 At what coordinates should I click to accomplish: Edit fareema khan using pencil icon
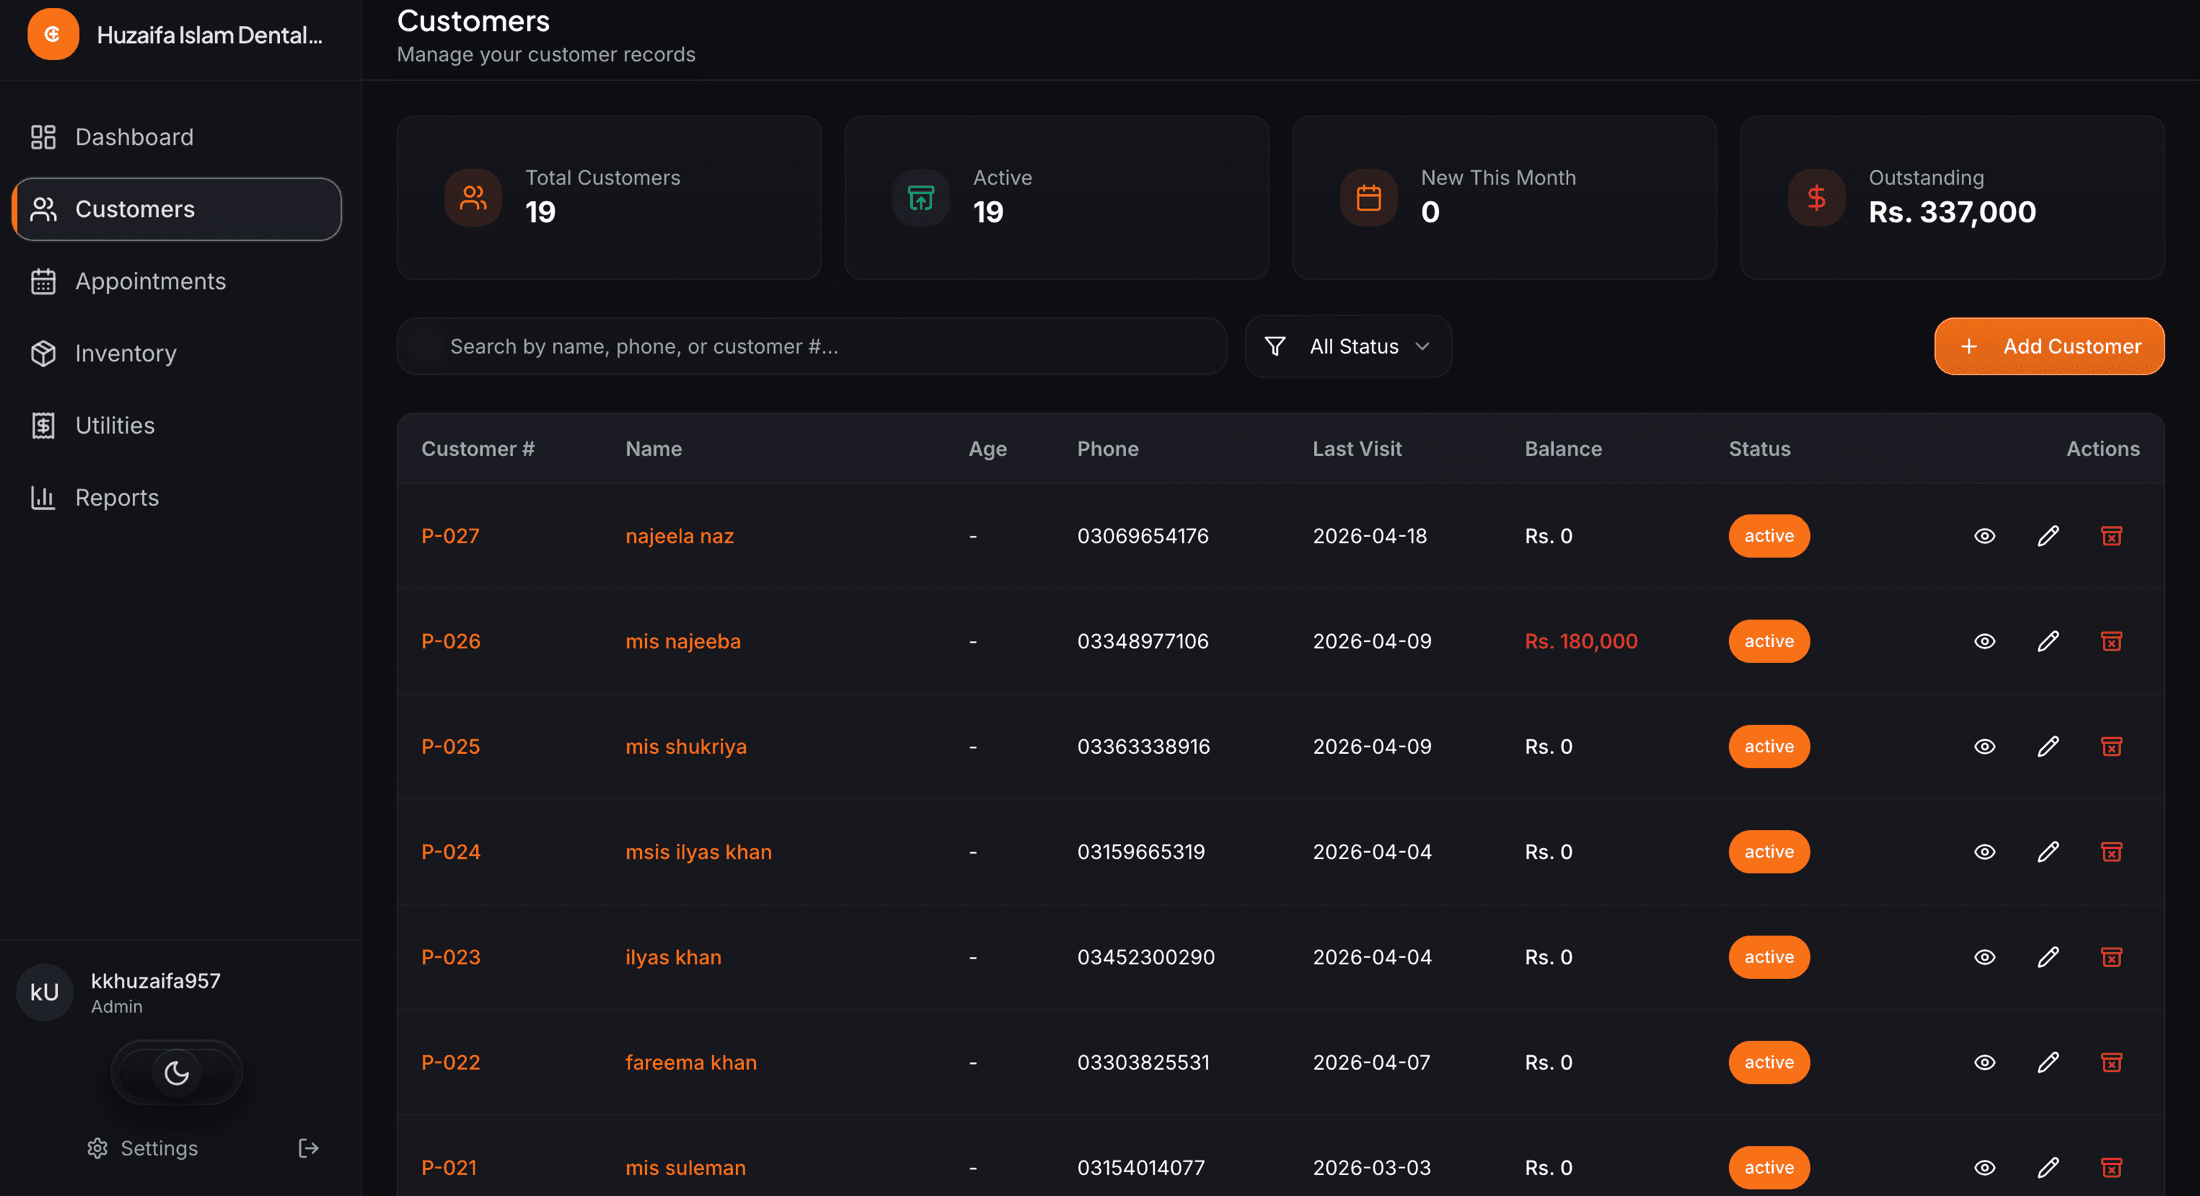(2048, 1062)
